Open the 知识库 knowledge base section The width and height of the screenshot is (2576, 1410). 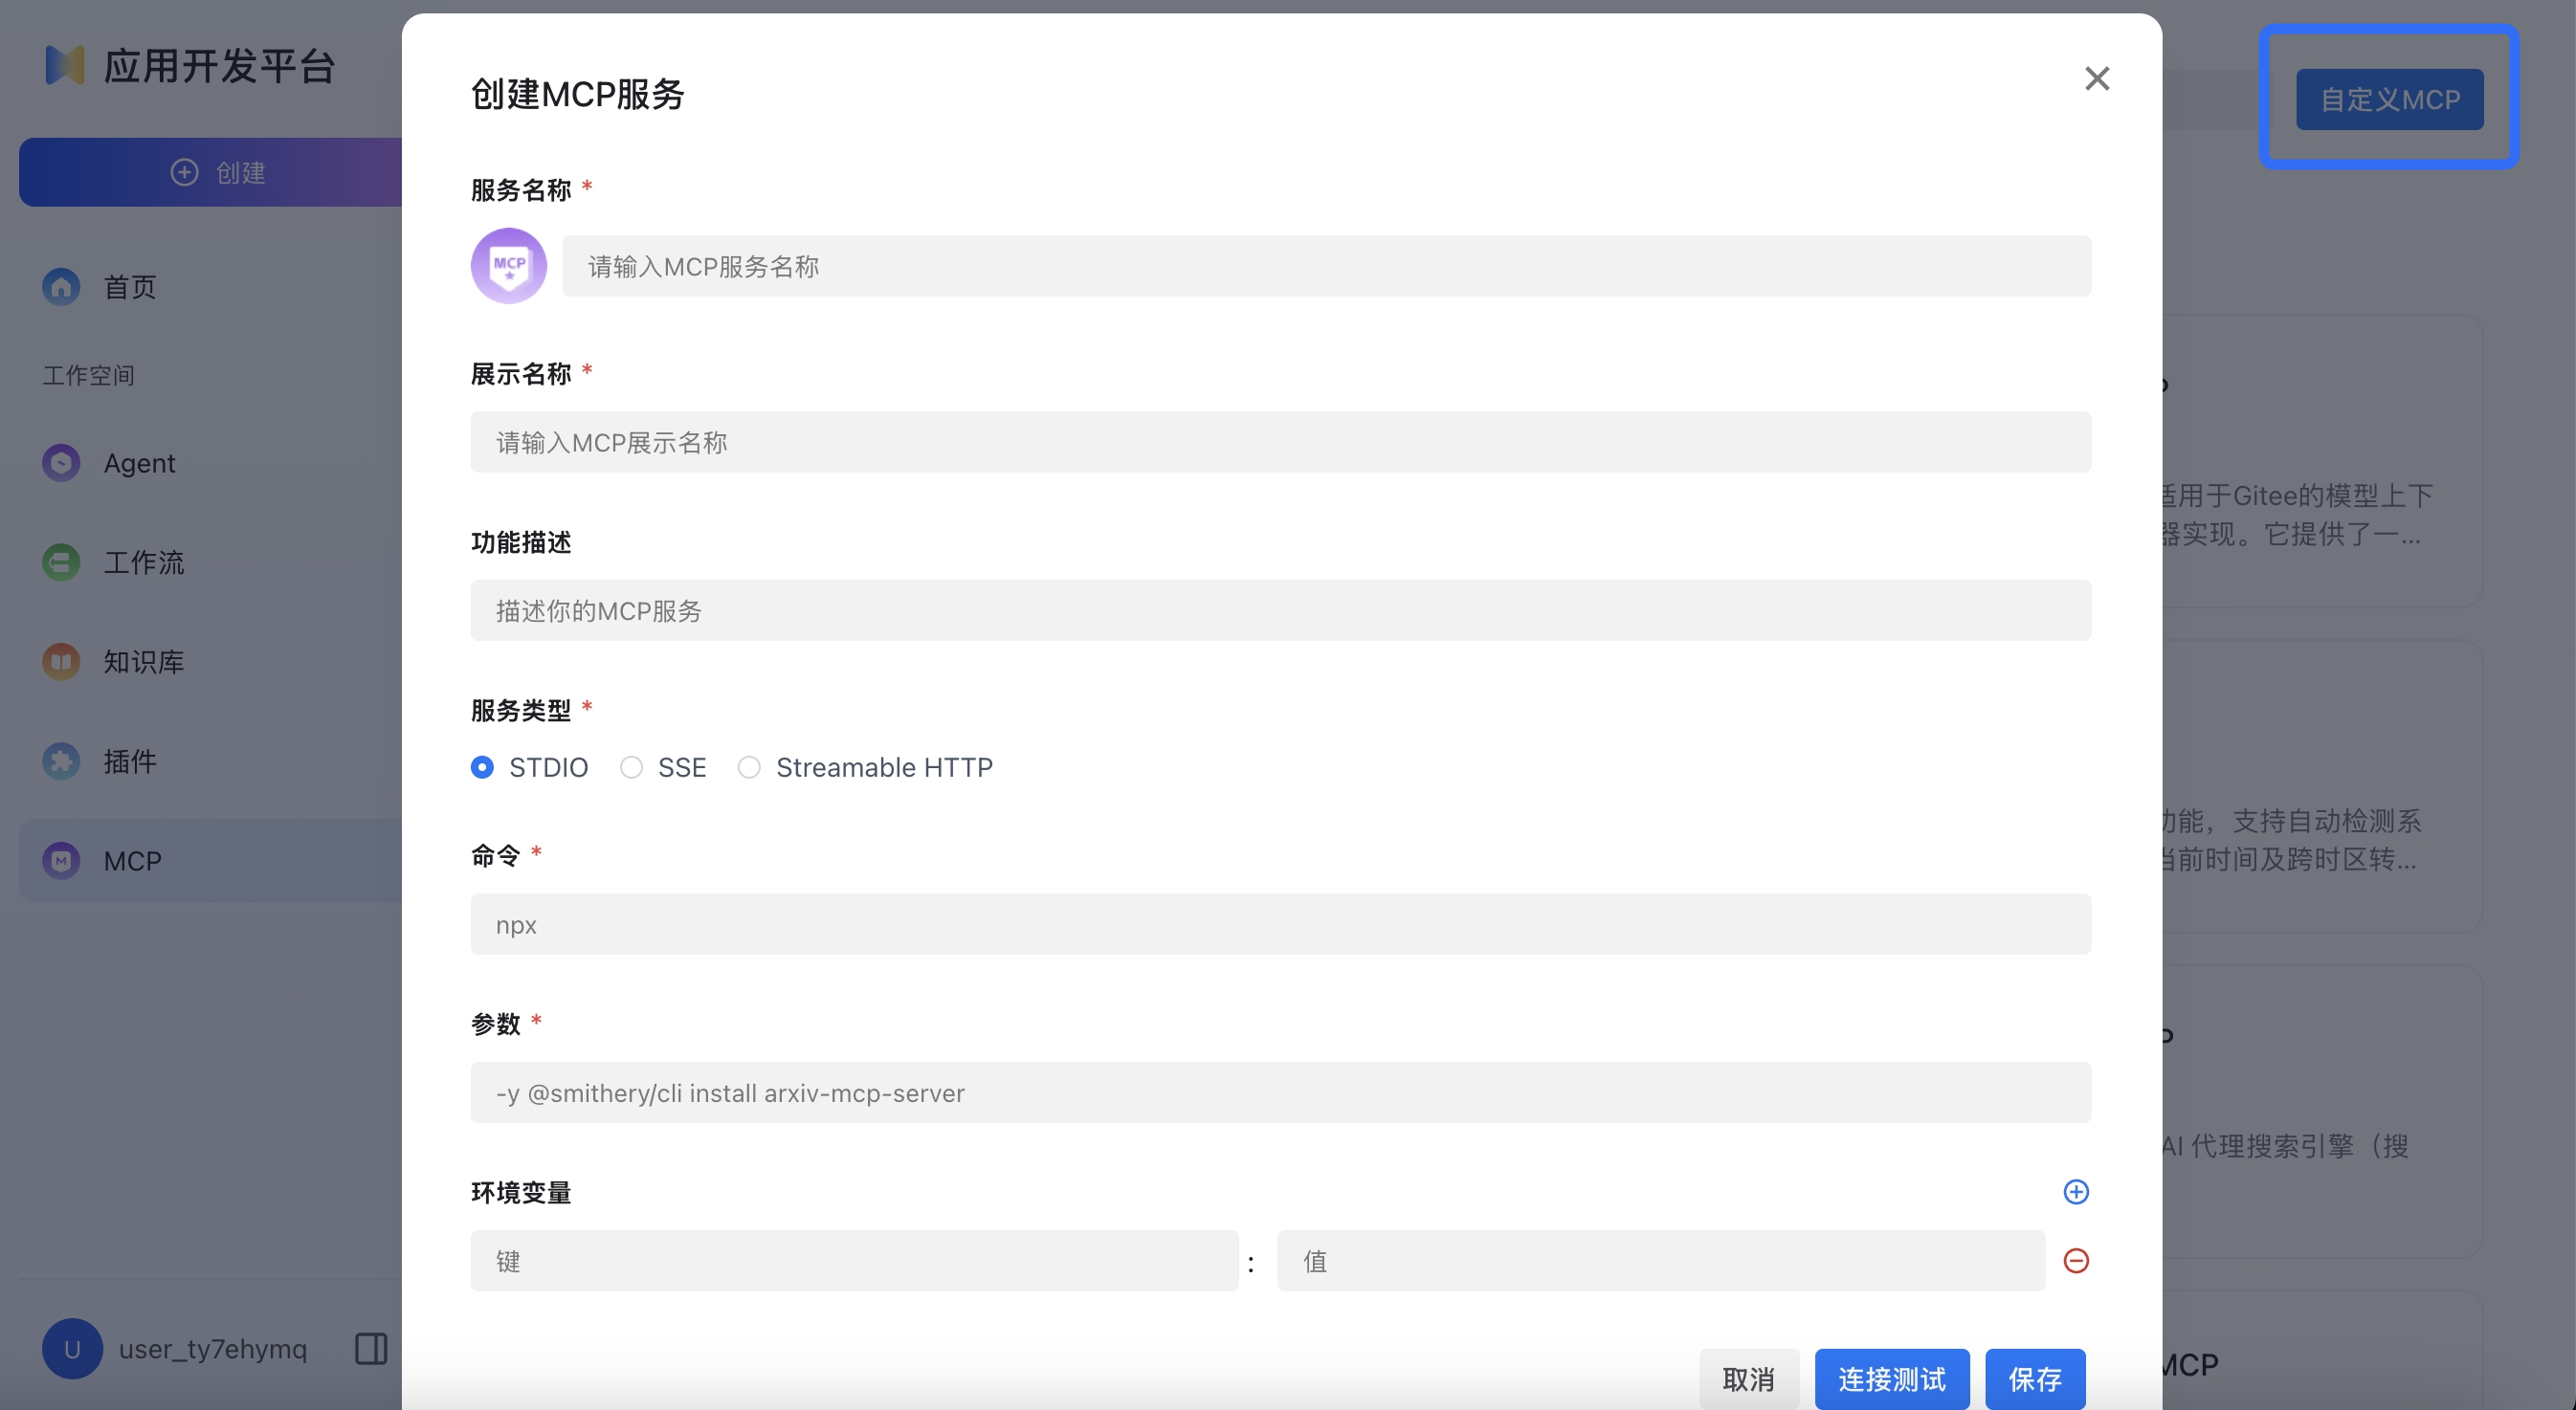click(143, 662)
